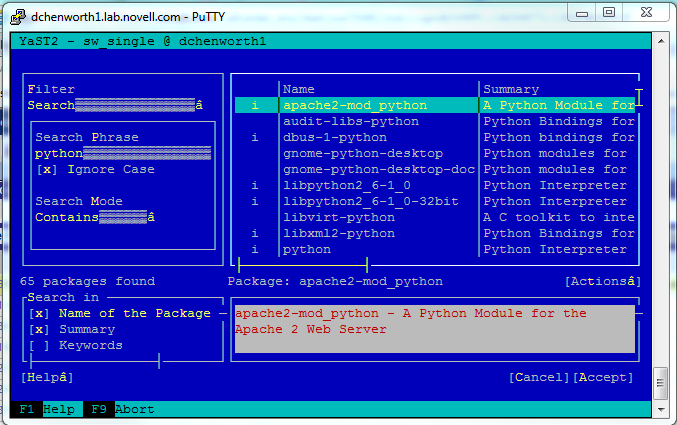Select libpython2_6-1_0-32bit package row

pos(435,201)
